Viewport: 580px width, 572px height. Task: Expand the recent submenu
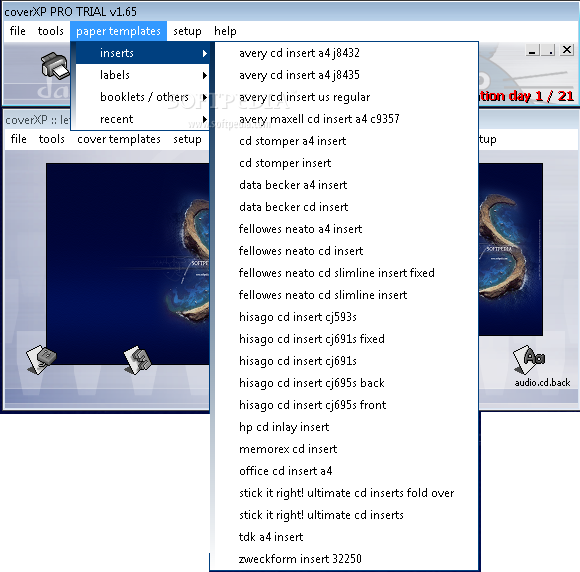pos(142,119)
